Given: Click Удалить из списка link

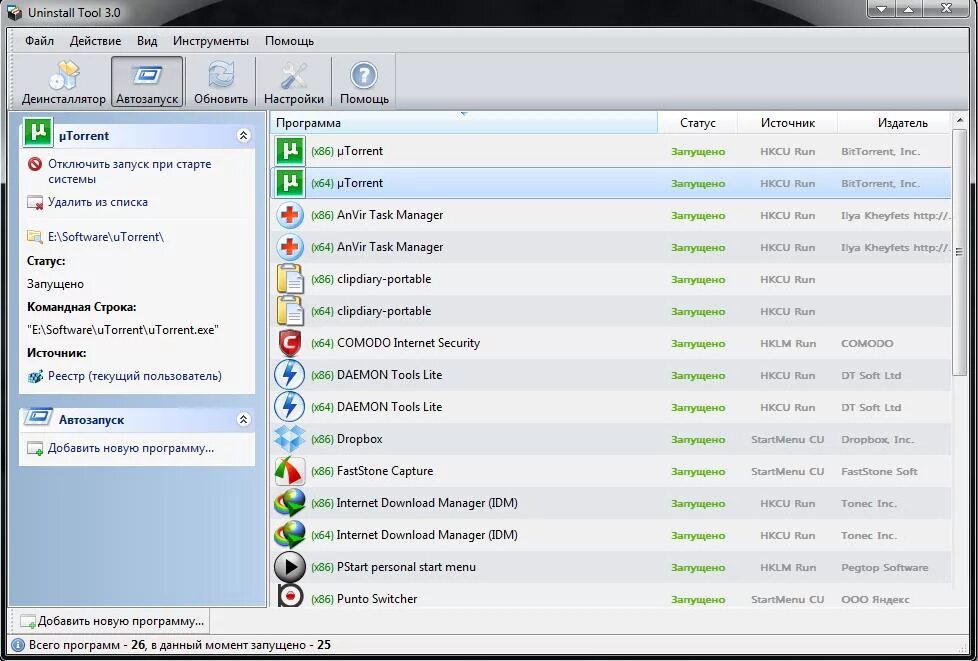Looking at the screenshot, I should 98,202.
